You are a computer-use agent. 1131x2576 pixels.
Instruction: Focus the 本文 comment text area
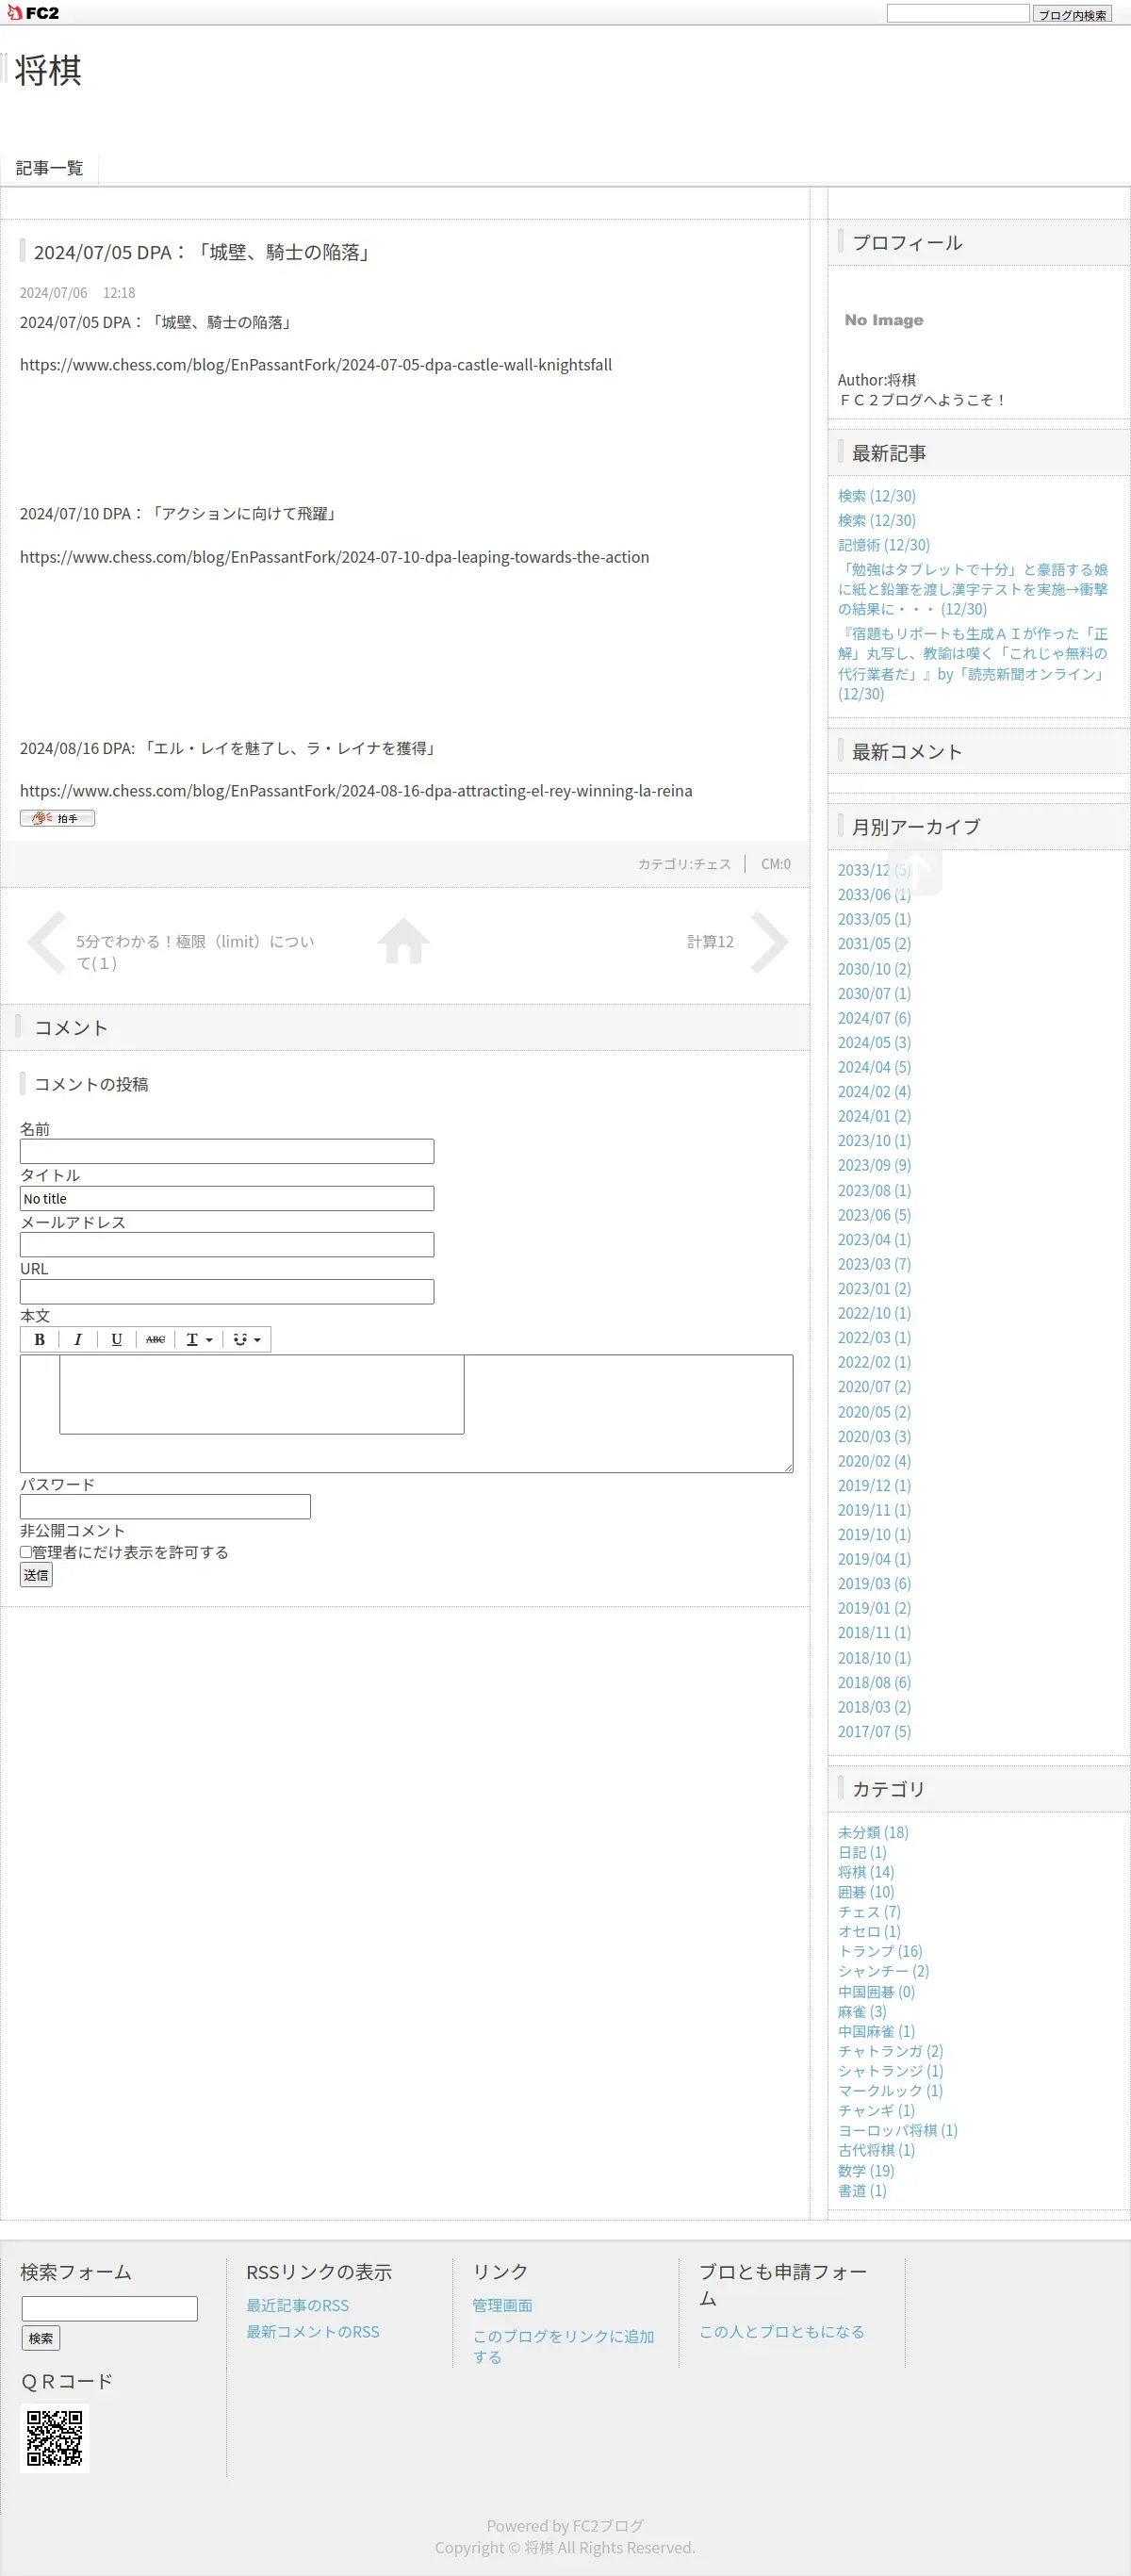point(407,1413)
